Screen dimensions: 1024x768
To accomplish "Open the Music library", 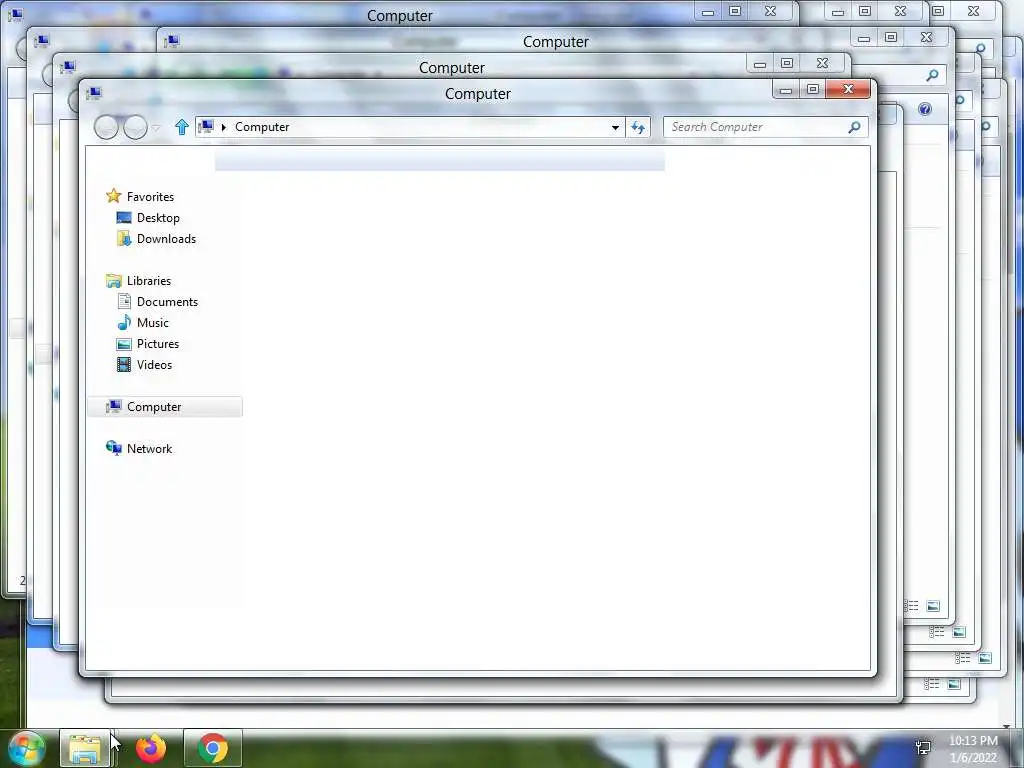I will click(x=153, y=323).
